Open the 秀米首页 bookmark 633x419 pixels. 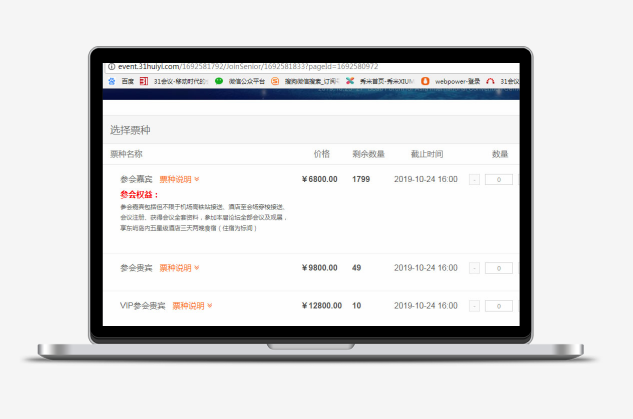point(380,81)
